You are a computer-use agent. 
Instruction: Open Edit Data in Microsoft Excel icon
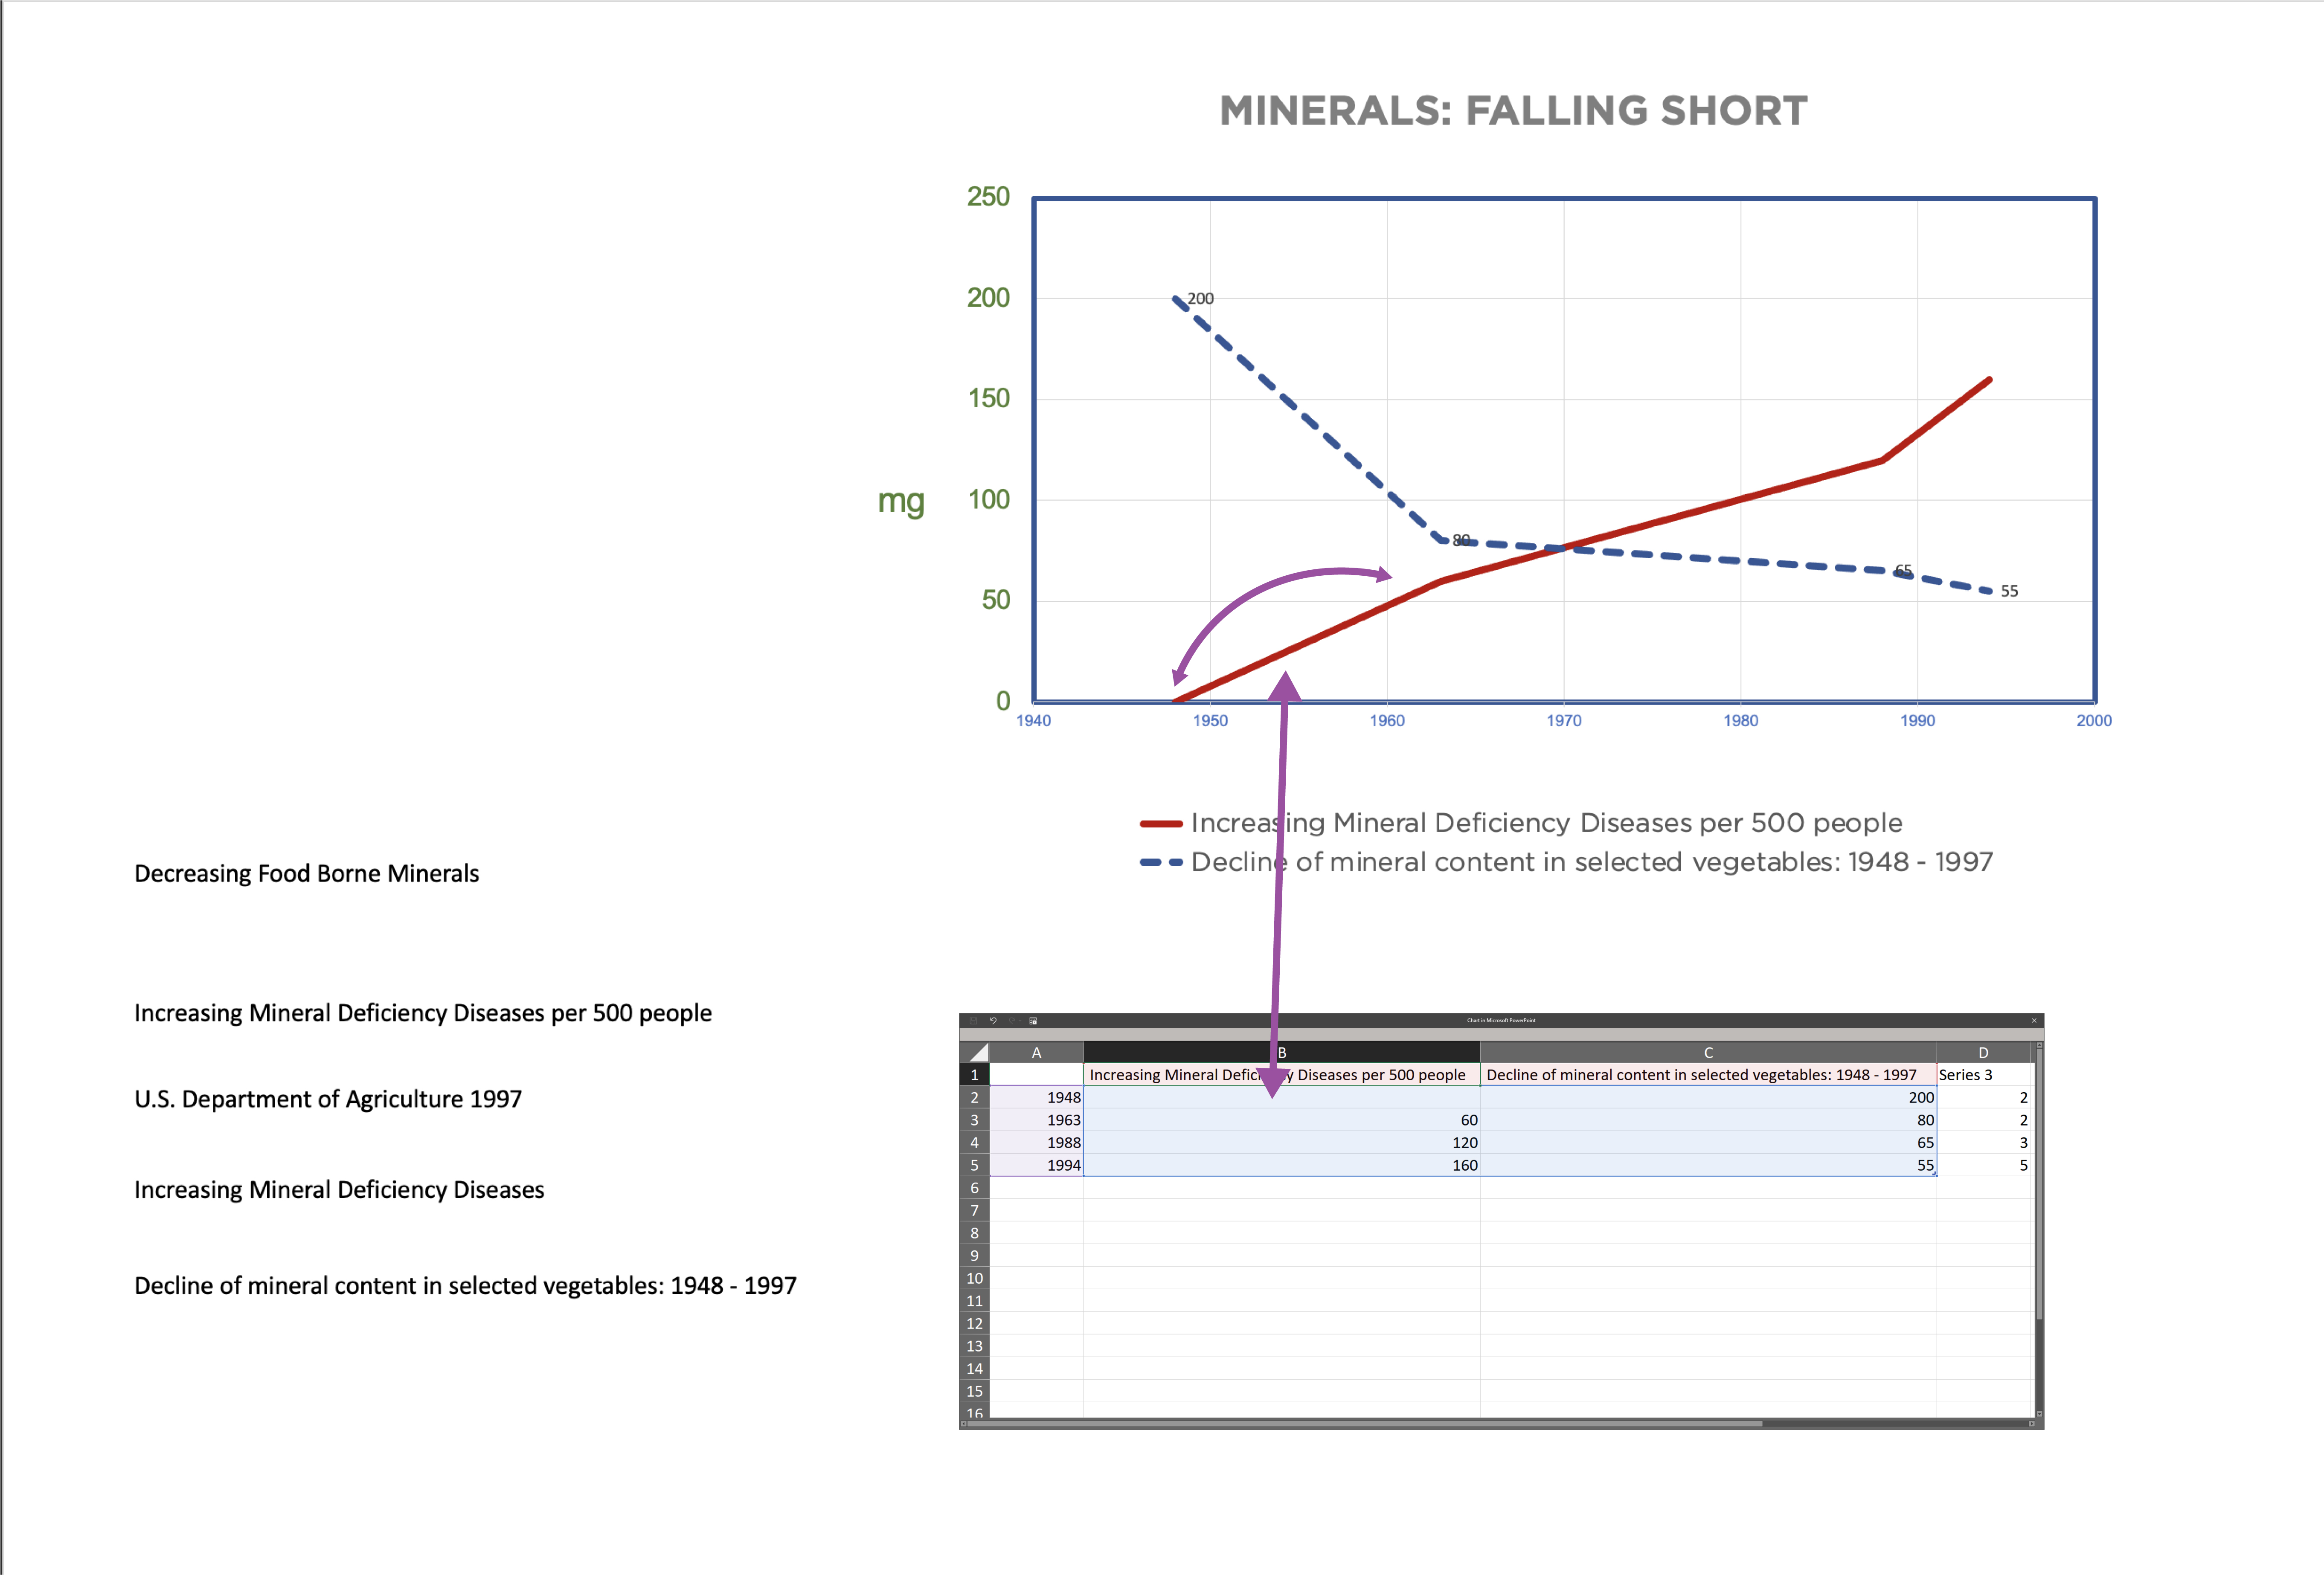pyautogui.click(x=1033, y=1021)
